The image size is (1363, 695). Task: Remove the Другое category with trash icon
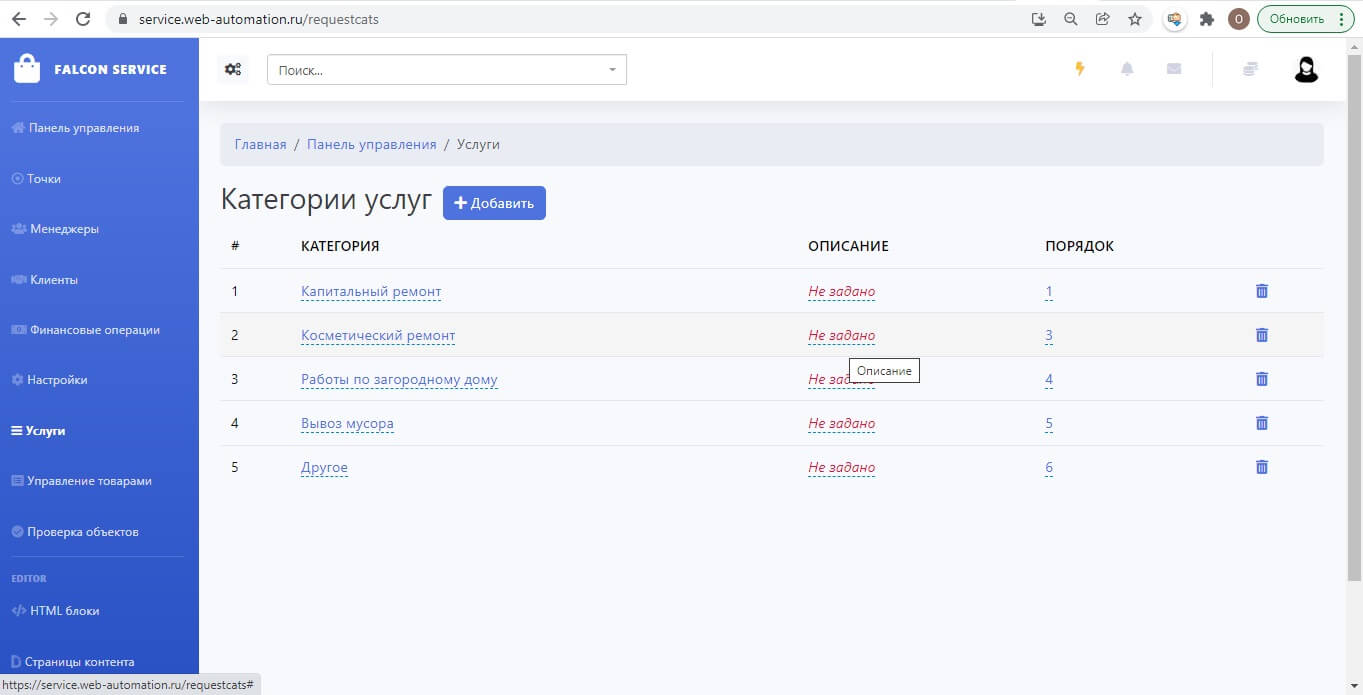1261,467
